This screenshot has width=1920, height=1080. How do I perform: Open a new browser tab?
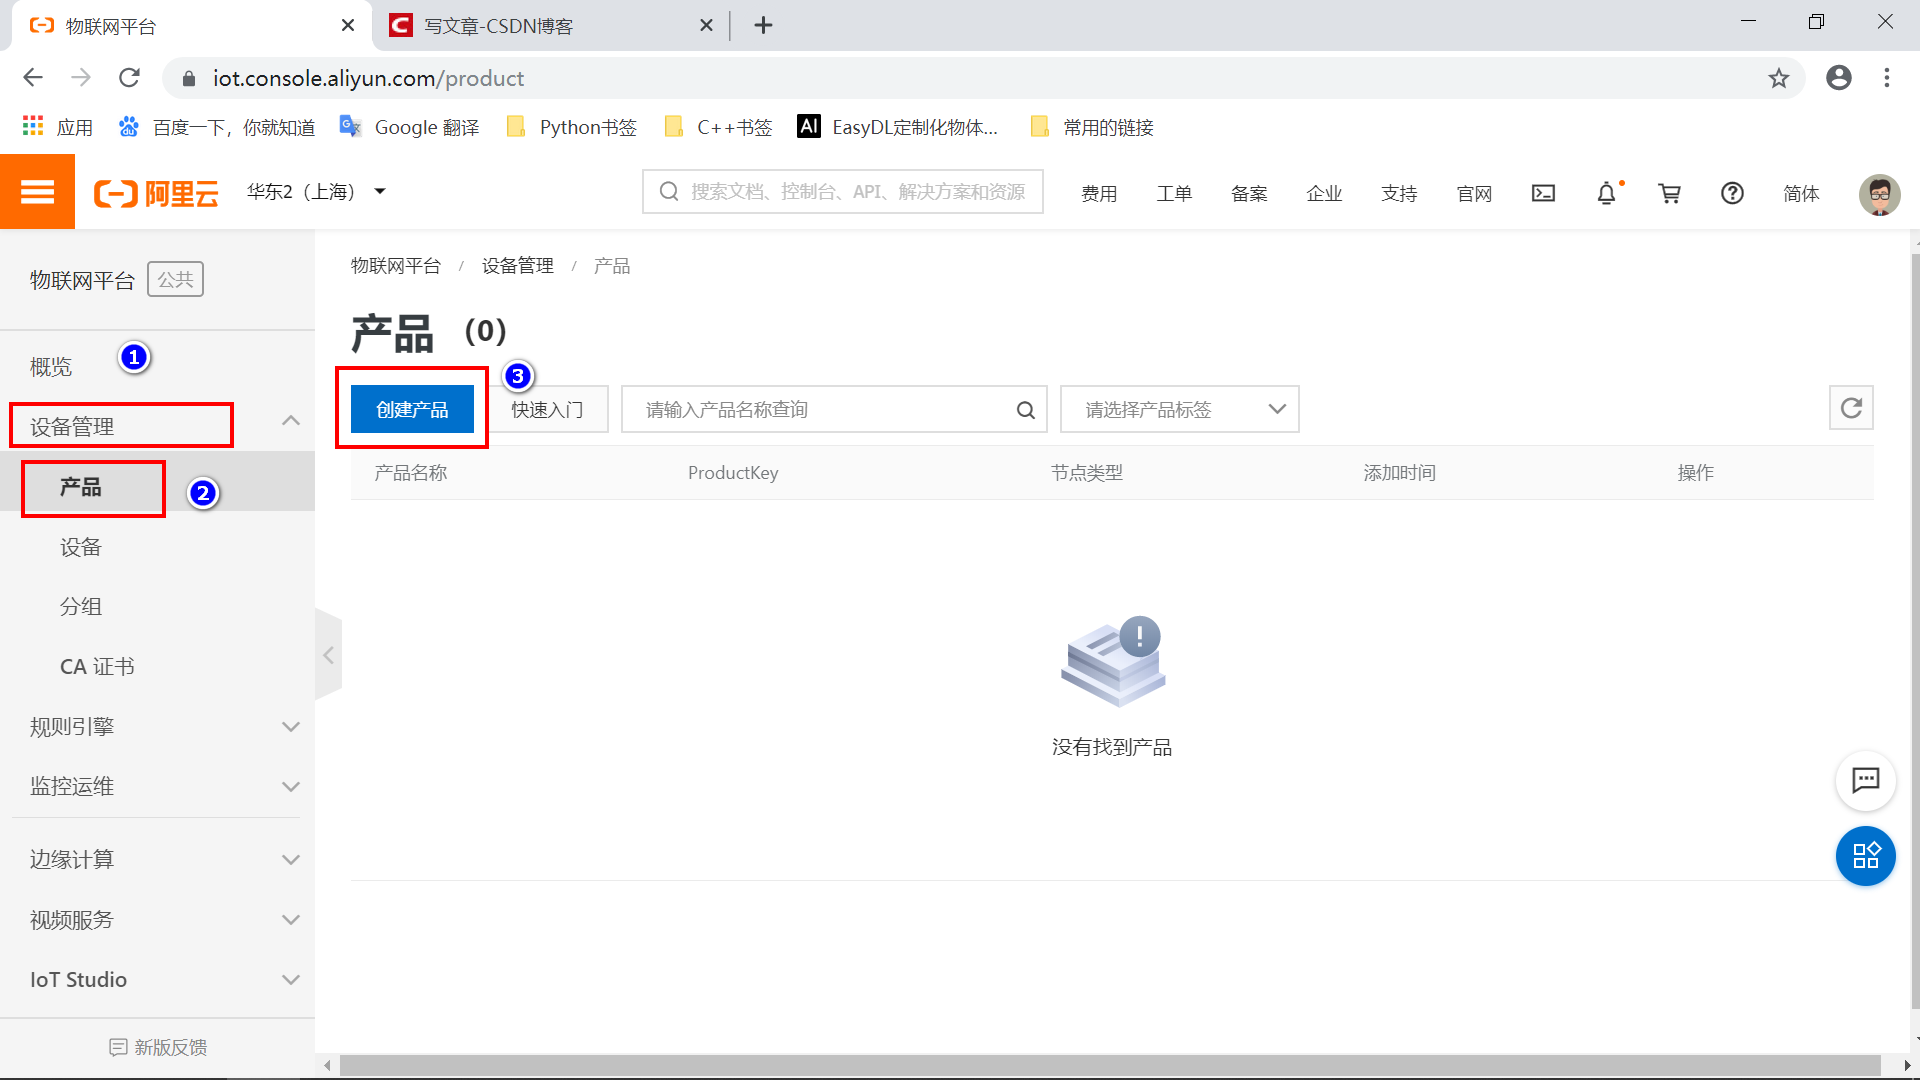click(763, 26)
